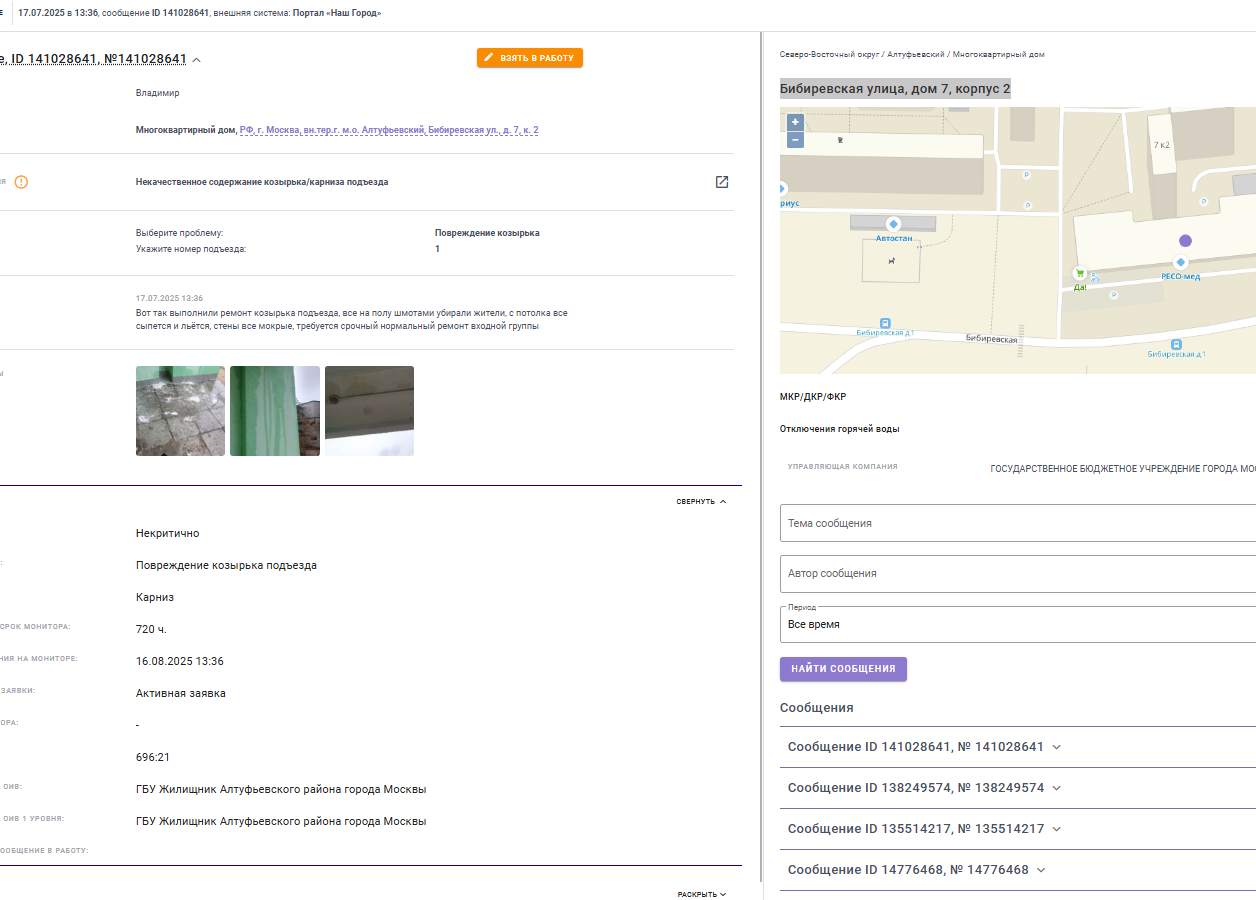Click the Автостан marker on the map
This screenshot has height=900, width=1256.
pos(894,224)
